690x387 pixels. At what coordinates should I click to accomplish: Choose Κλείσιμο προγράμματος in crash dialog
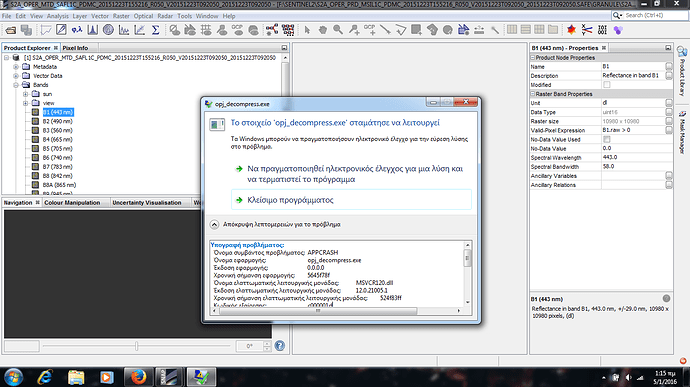pyautogui.click(x=351, y=200)
